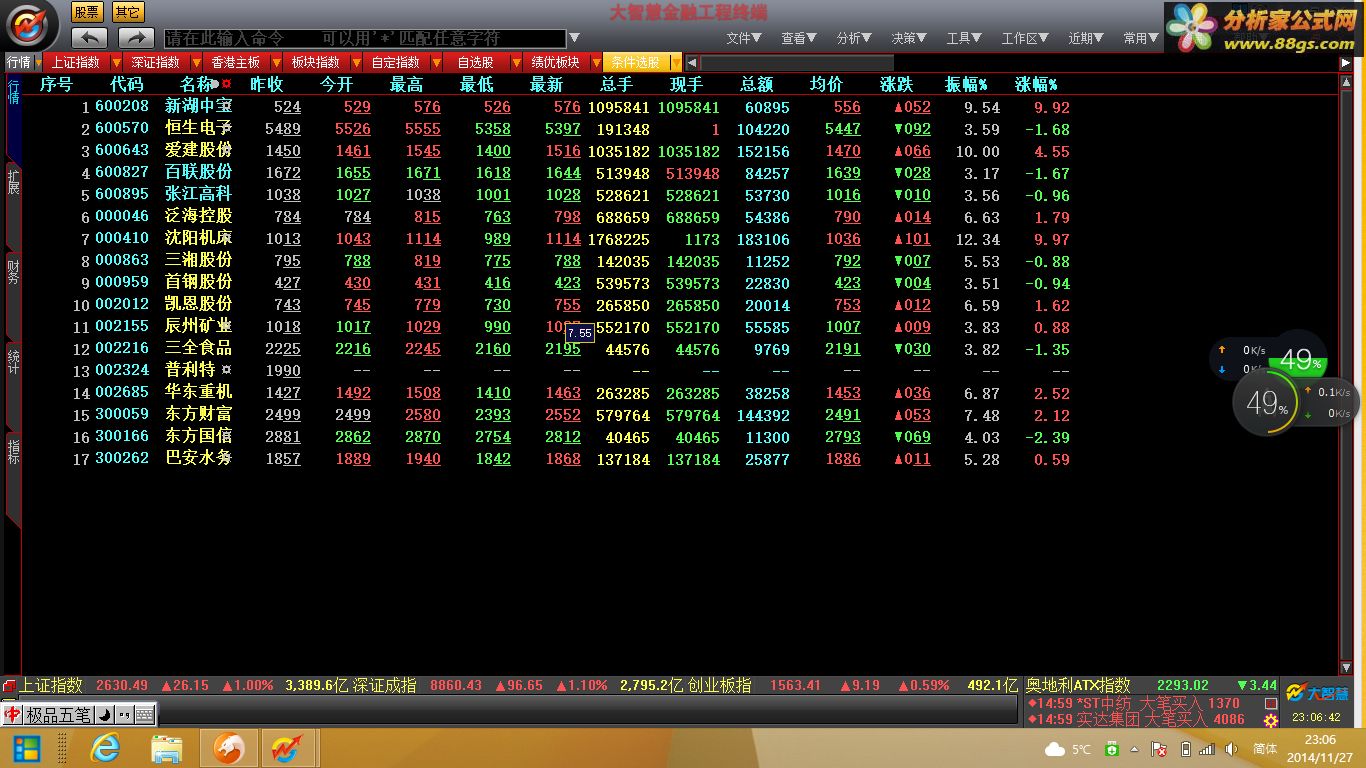Open the 决策 menu

(x=909, y=38)
